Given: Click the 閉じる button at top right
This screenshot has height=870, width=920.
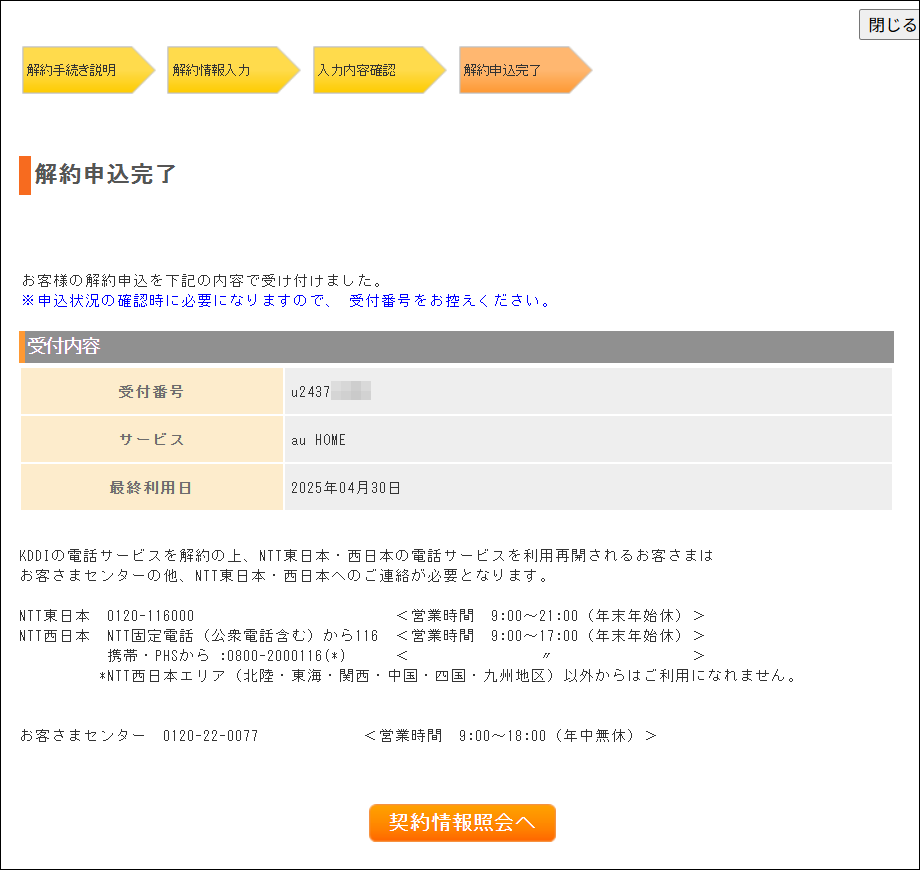Looking at the screenshot, I should point(888,24).
